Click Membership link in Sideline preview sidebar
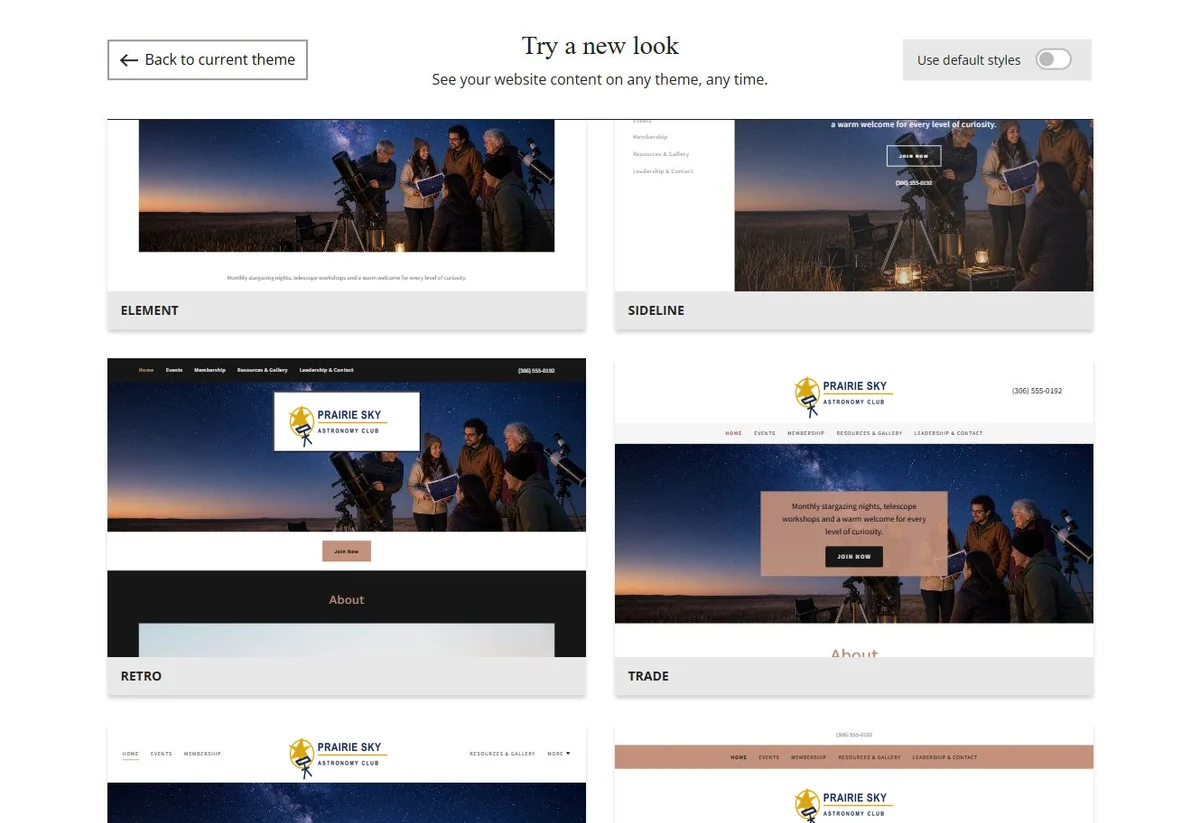This screenshot has width=1200, height=823. click(650, 137)
